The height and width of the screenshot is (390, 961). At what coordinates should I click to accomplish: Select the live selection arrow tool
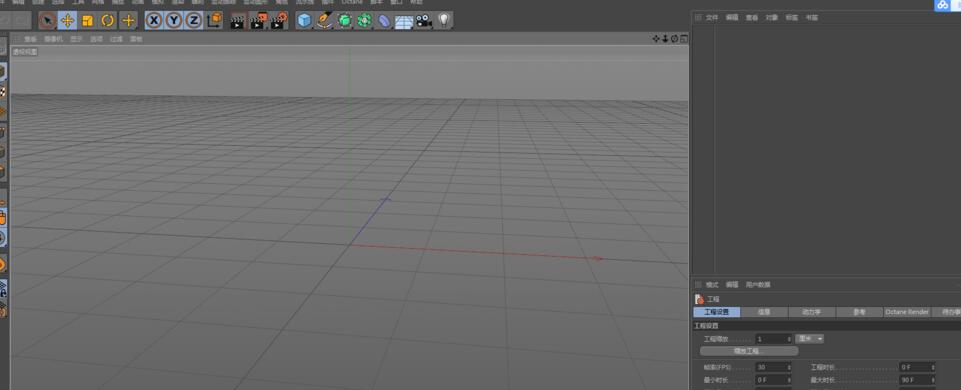coord(48,20)
